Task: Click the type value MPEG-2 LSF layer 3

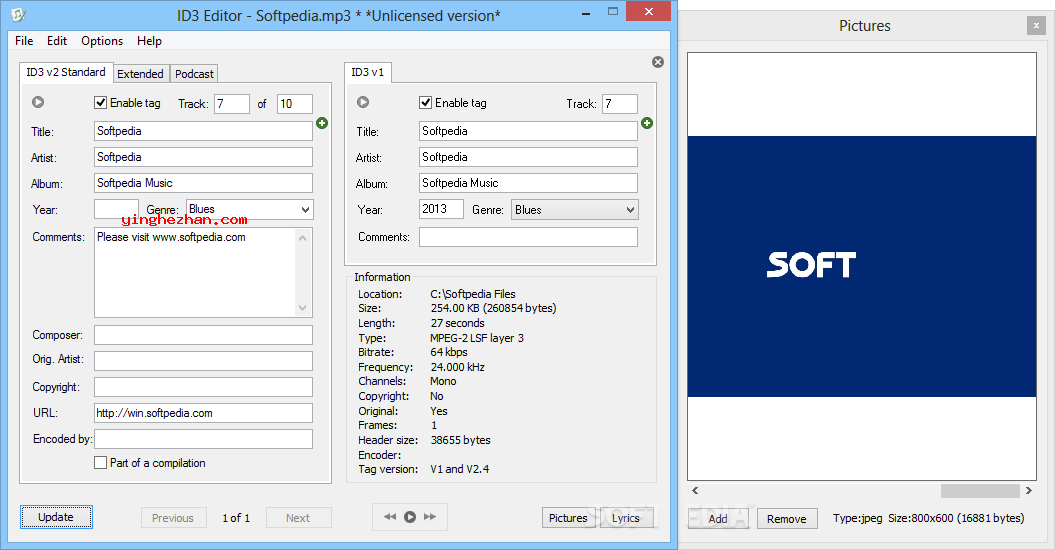Action: coord(477,338)
